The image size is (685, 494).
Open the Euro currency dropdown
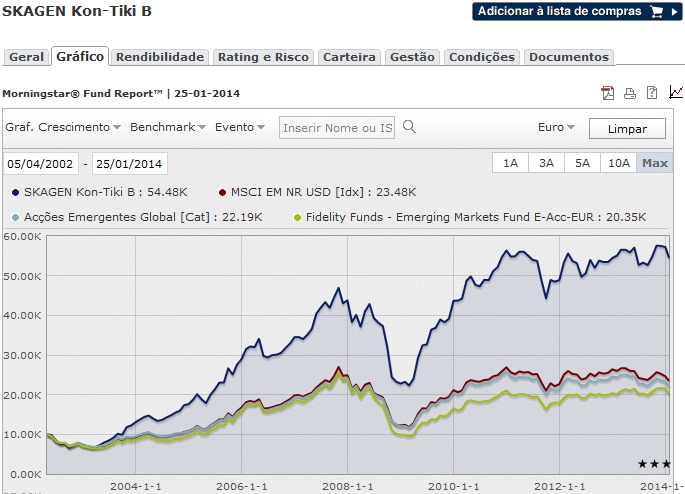(x=556, y=127)
